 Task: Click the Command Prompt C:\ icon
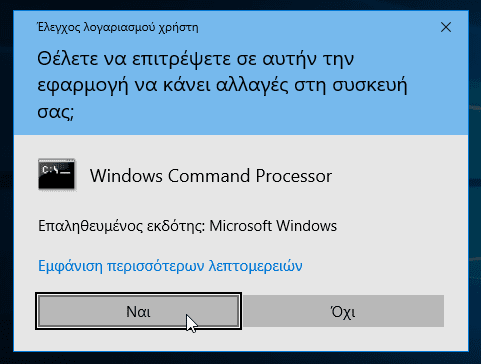[x=56, y=175]
